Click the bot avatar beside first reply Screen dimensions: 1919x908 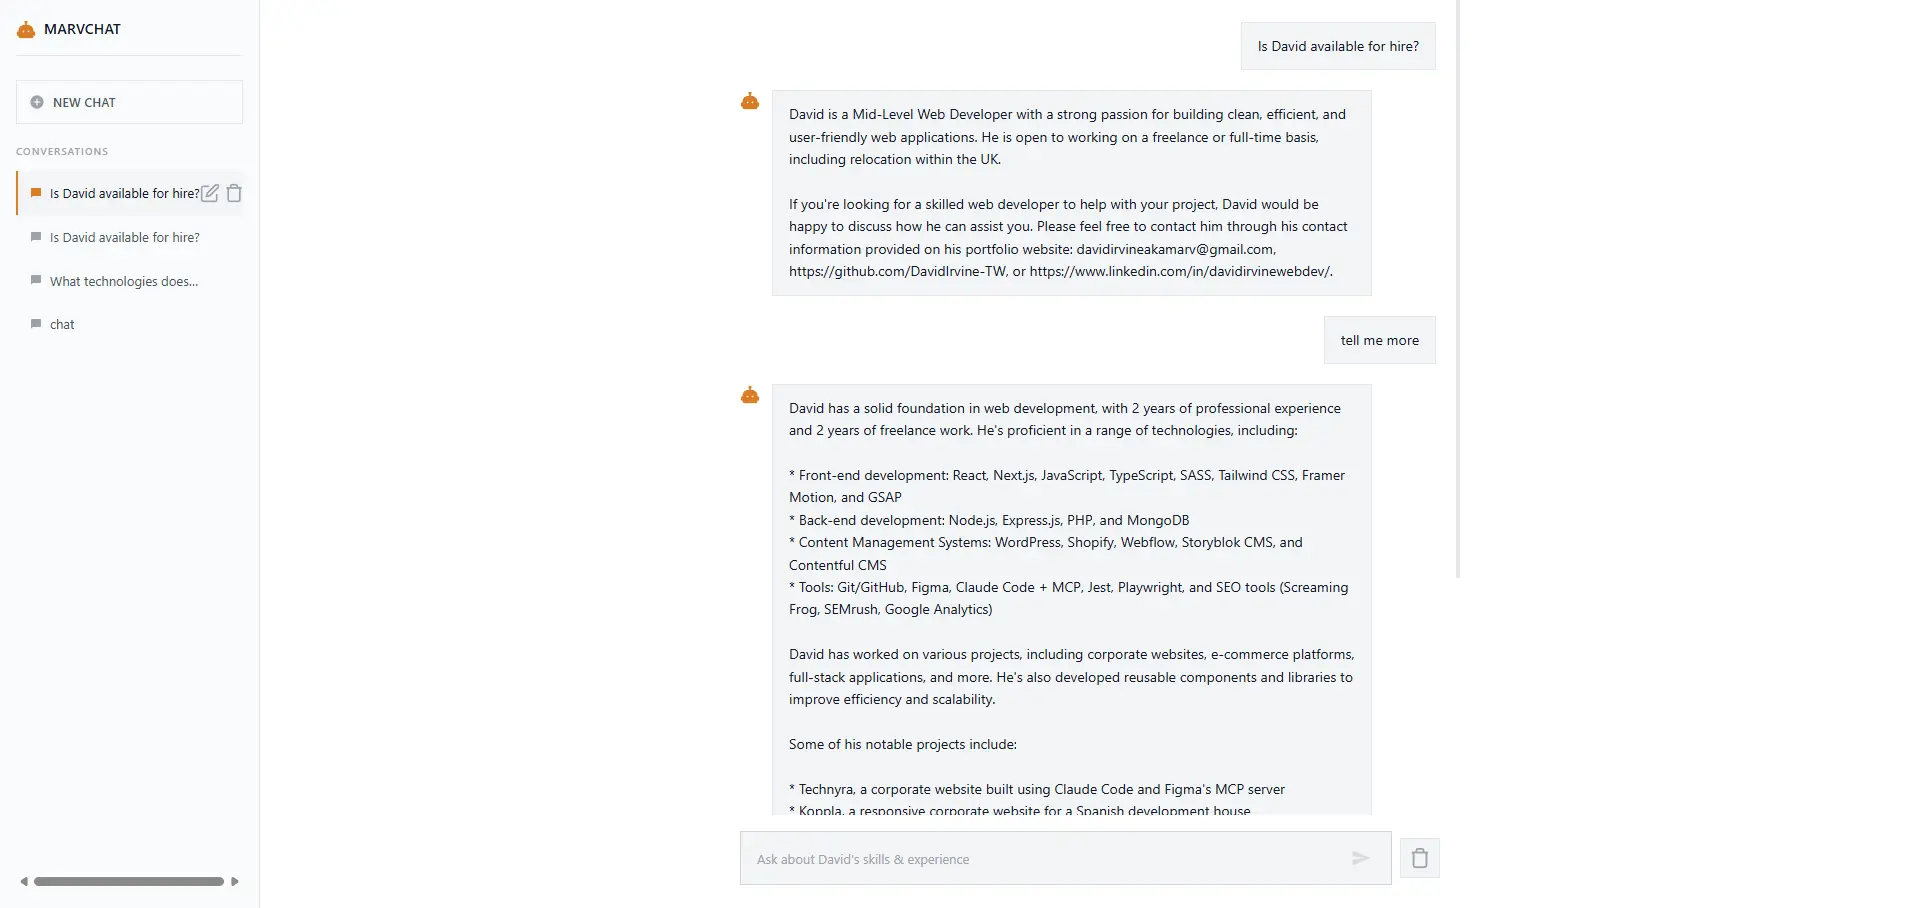pyautogui.click(x=749, y=101)
